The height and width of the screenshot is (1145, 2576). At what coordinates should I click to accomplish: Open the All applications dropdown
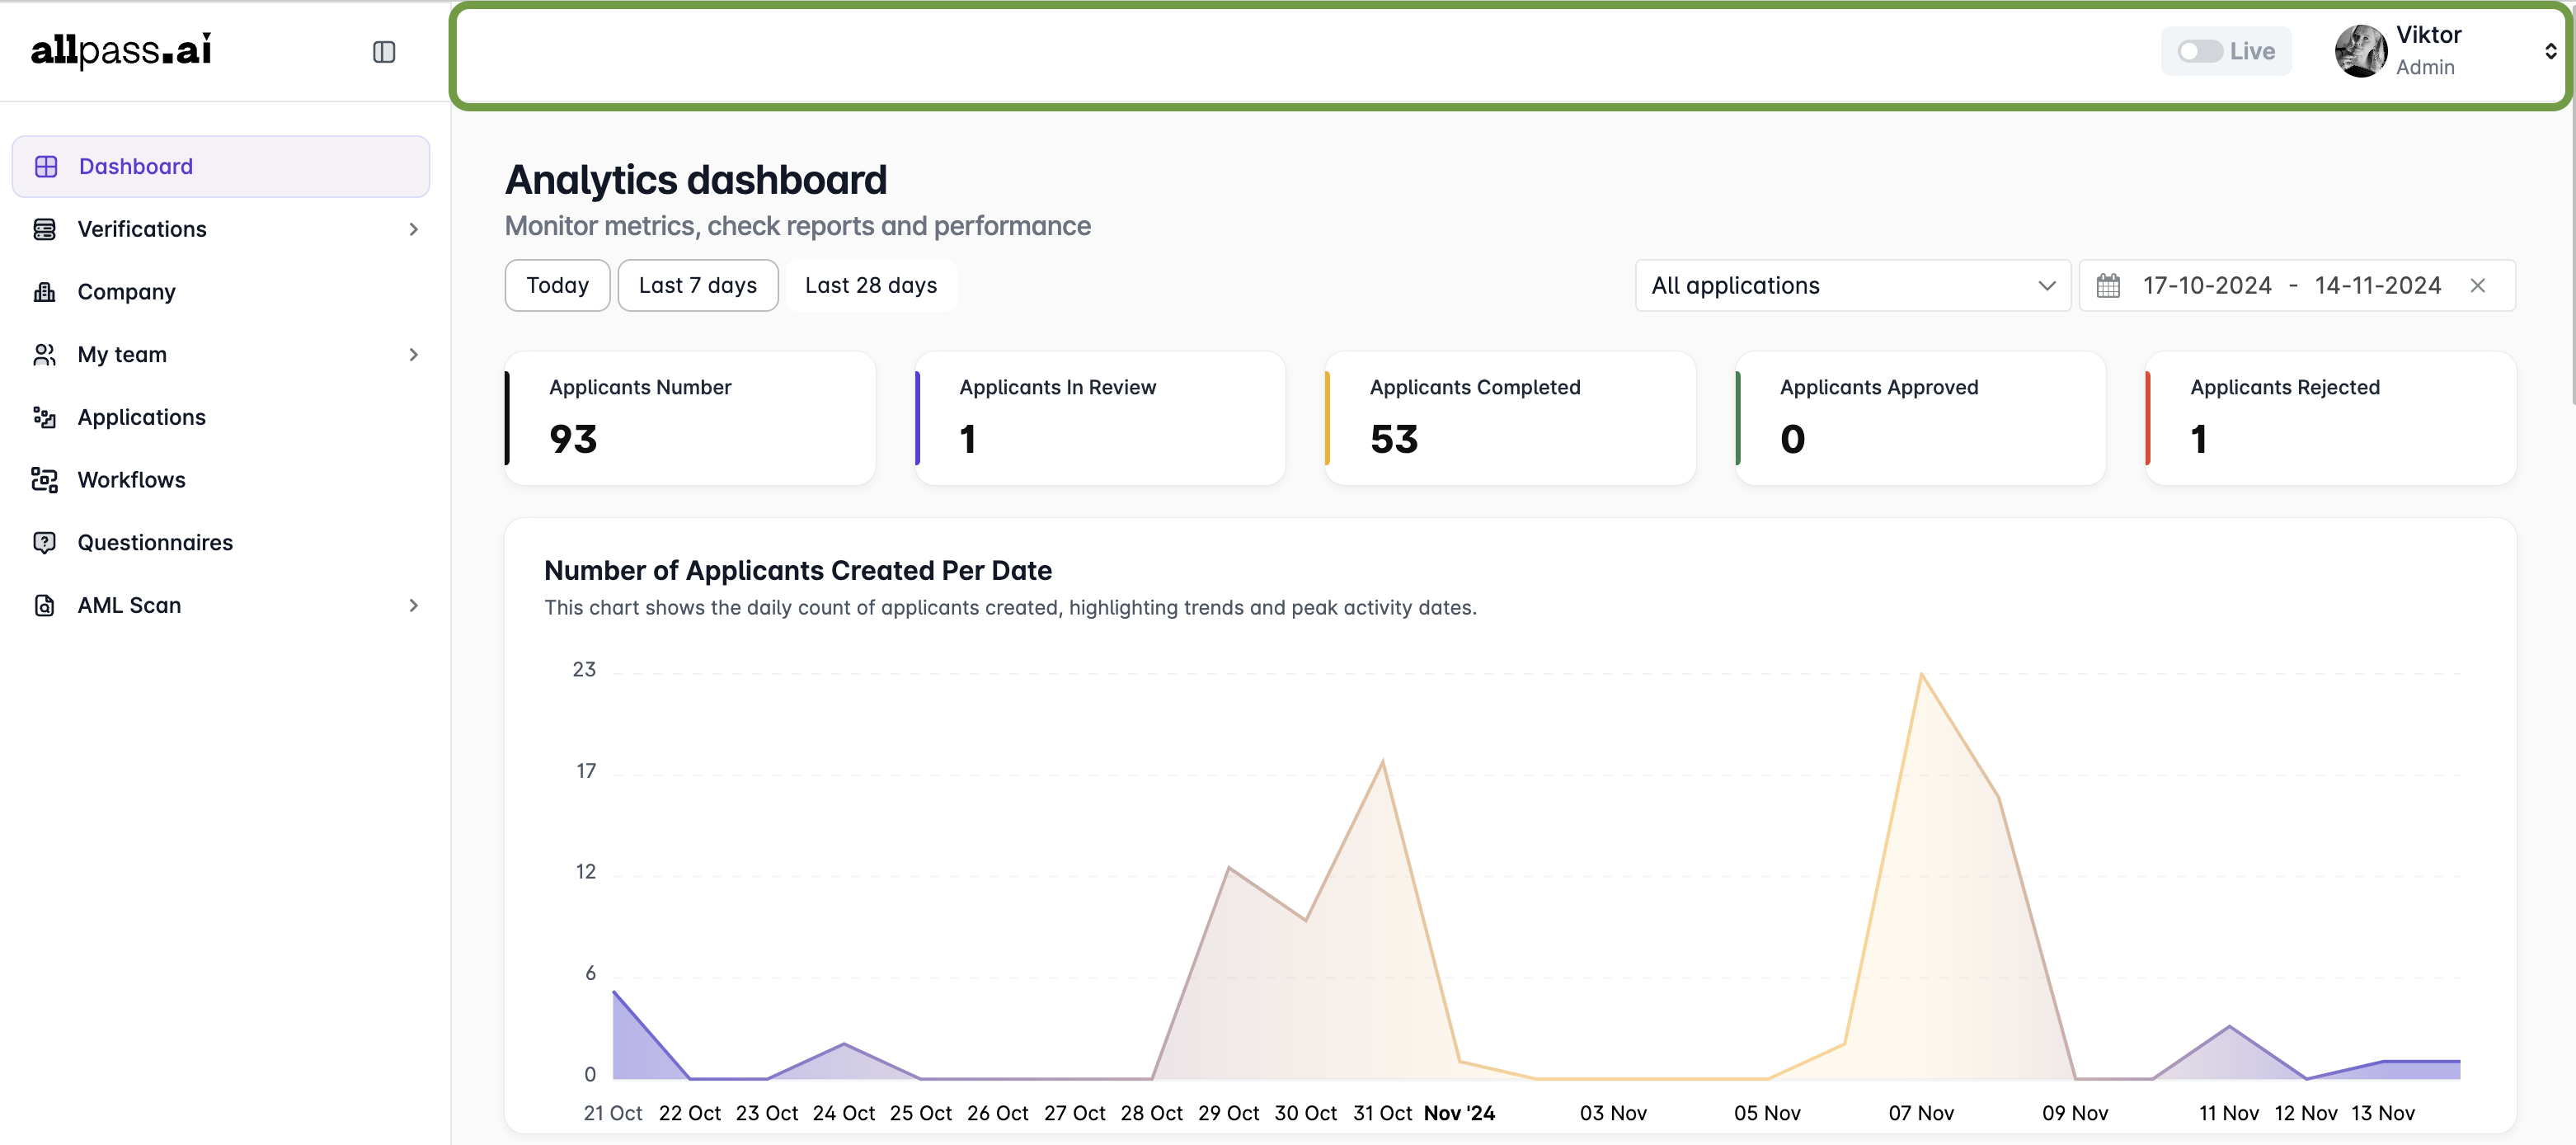coord(1852,286)
